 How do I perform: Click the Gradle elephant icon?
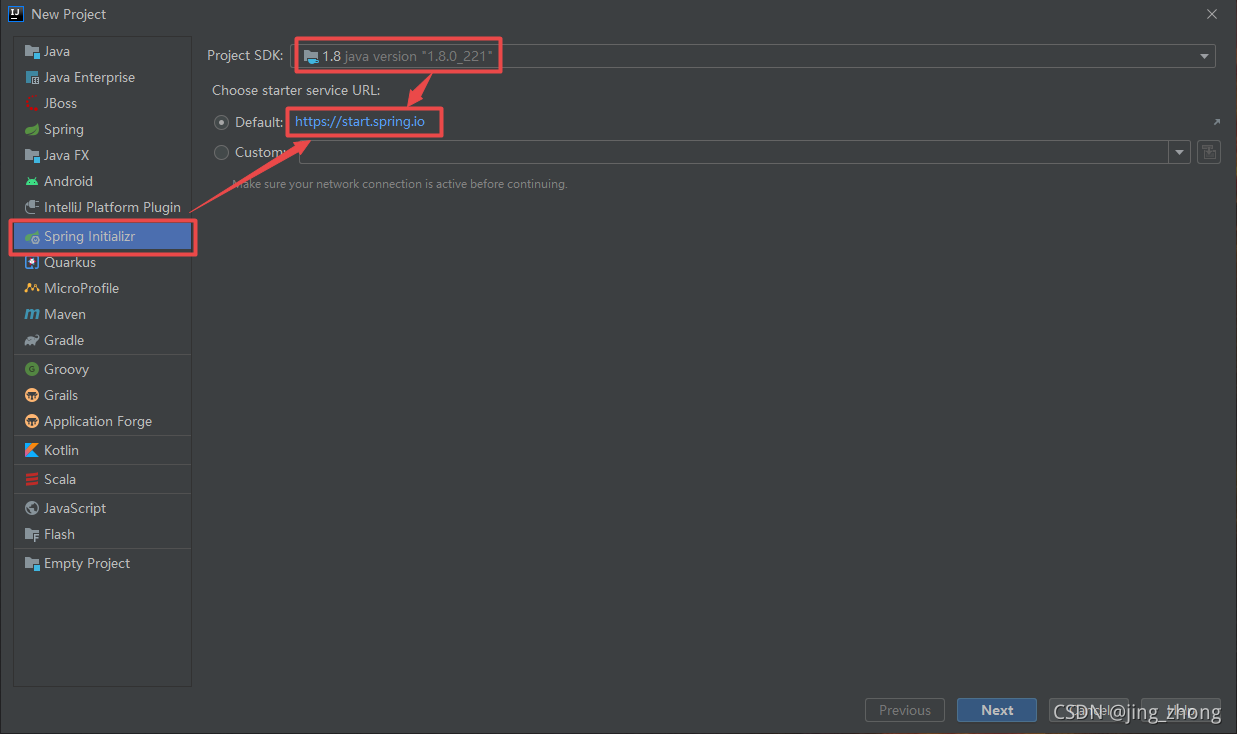(x=32, y=340)
